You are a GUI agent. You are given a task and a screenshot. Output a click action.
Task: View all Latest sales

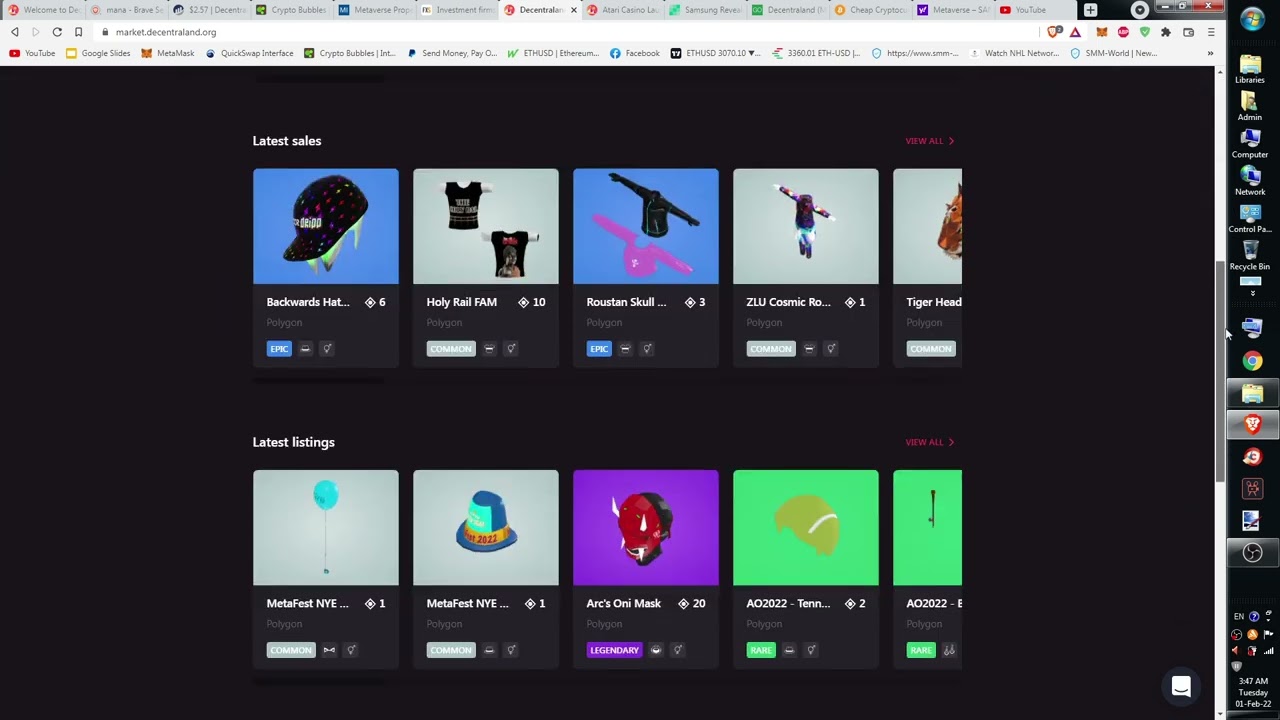click(x=929, y=141)
